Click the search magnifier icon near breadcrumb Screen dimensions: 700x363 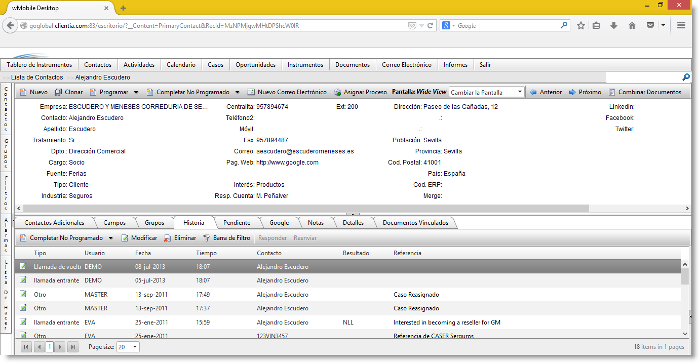click(686, 77)
